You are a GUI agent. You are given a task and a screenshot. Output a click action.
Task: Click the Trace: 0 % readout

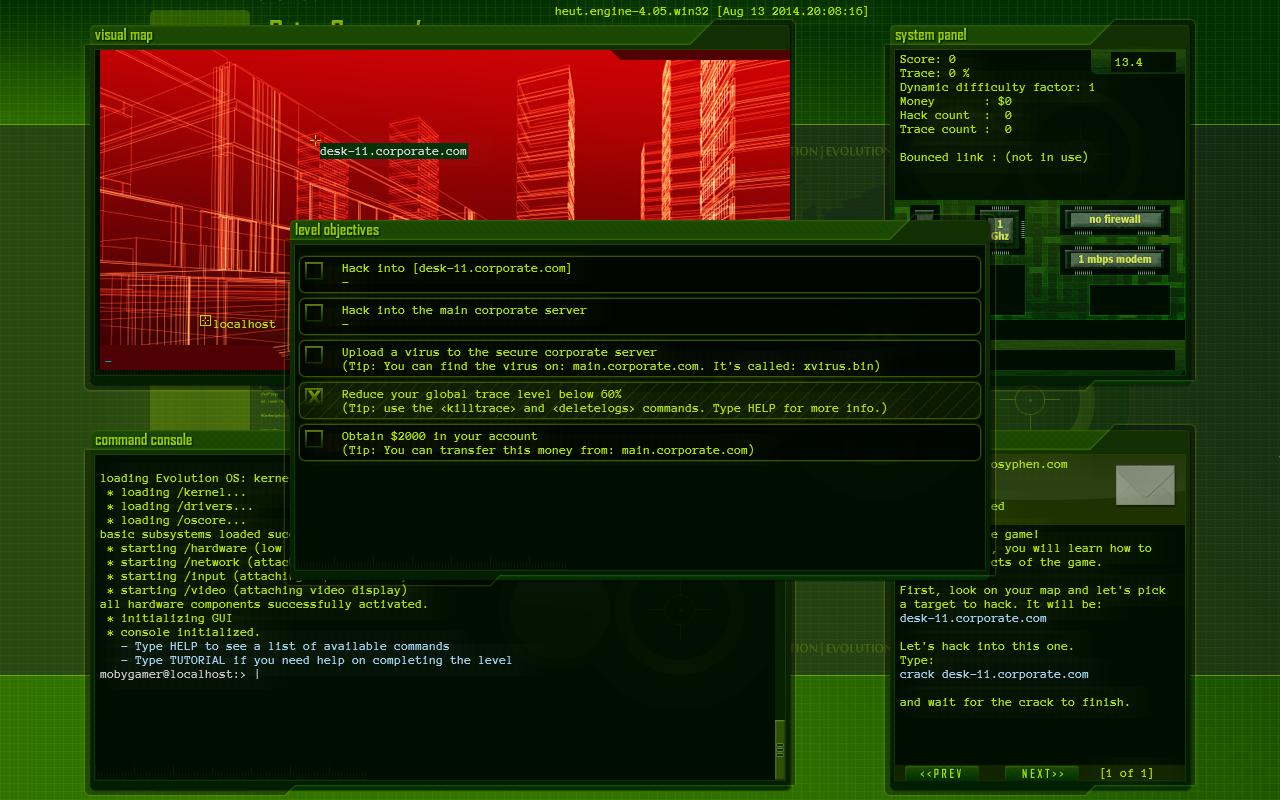click(935, 73)
